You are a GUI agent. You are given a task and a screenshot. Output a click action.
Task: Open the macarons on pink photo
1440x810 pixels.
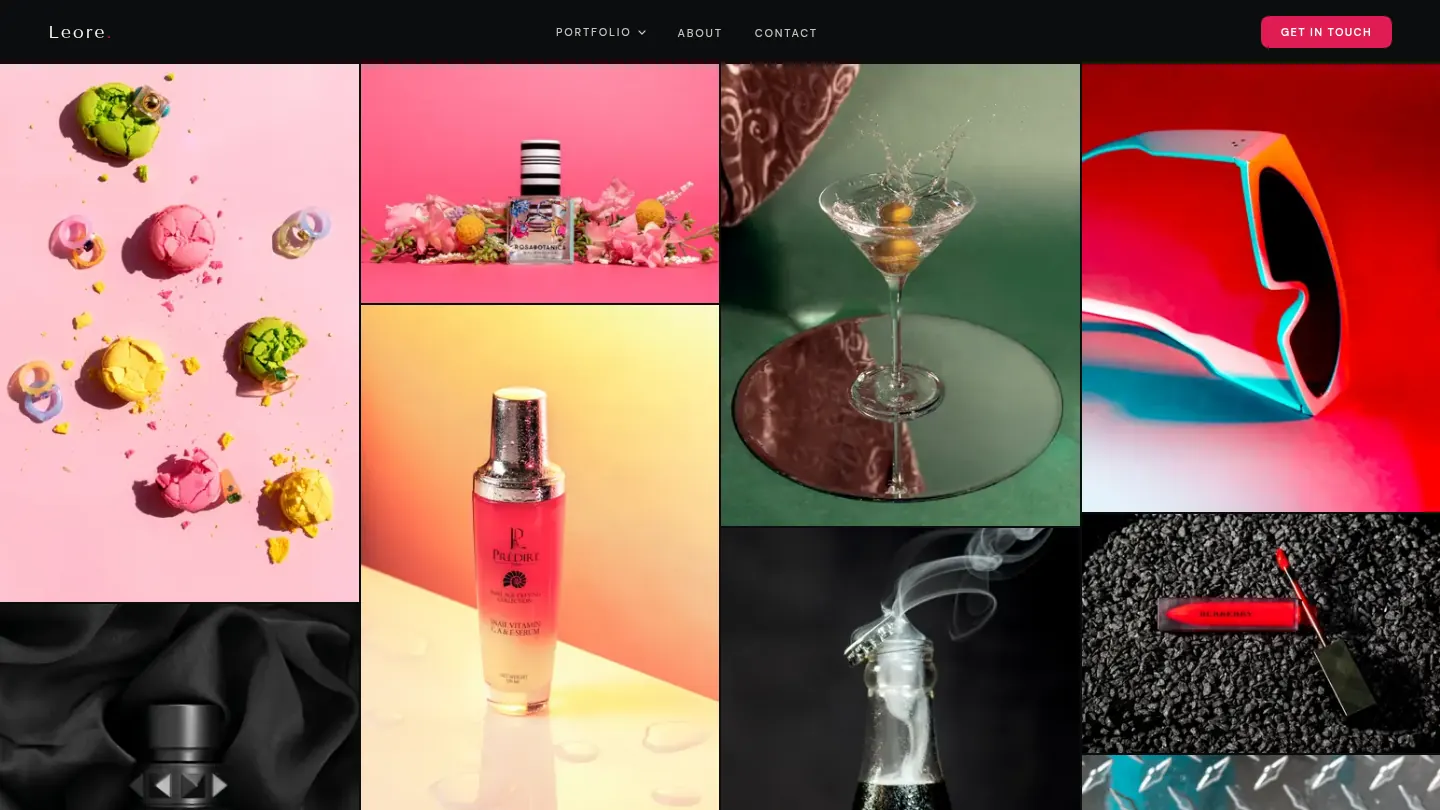179,333
